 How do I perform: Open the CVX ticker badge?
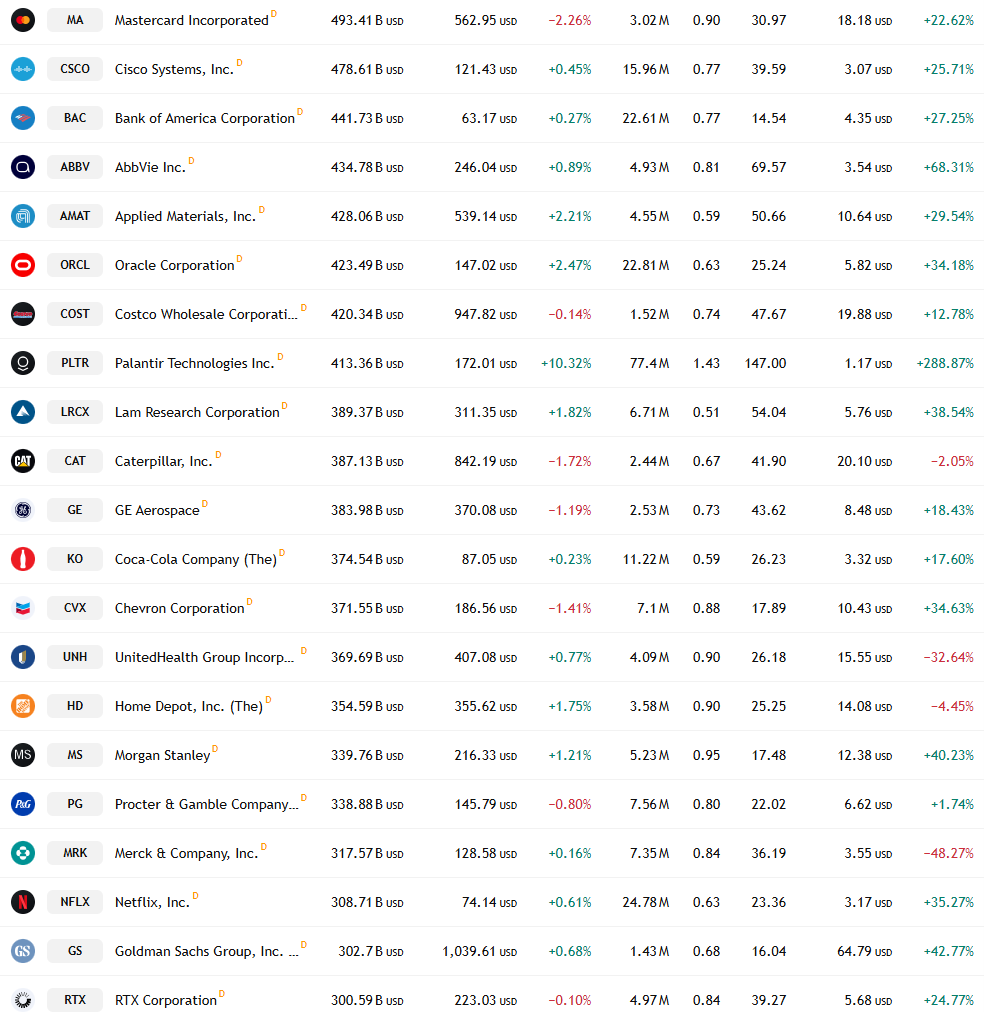click(75, 608)
